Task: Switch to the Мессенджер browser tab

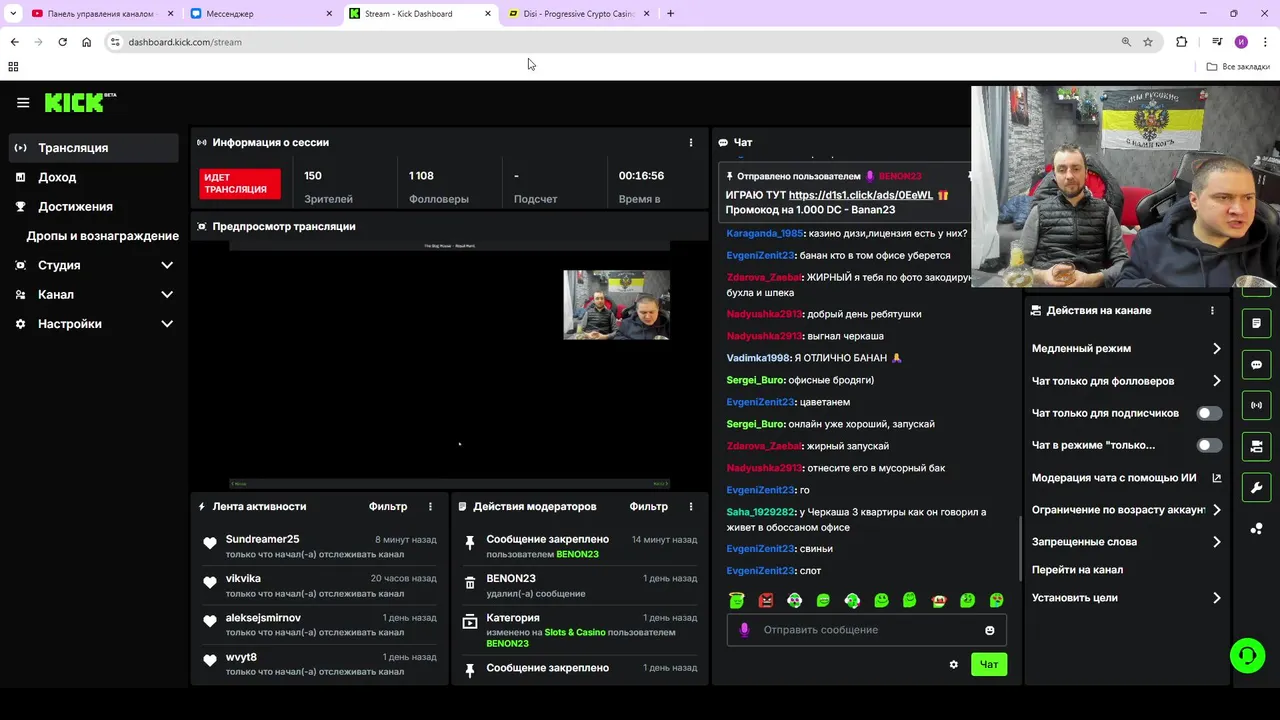Action: pos(262,14)
